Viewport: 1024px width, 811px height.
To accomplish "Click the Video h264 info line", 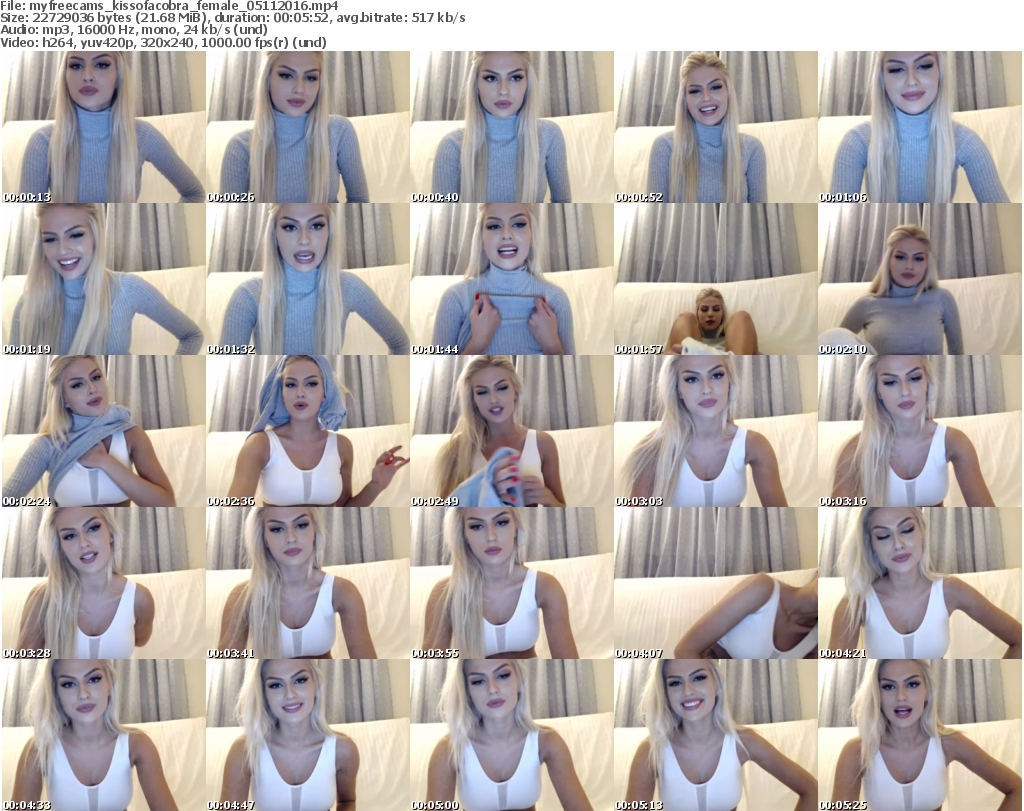I will [163, 42].
